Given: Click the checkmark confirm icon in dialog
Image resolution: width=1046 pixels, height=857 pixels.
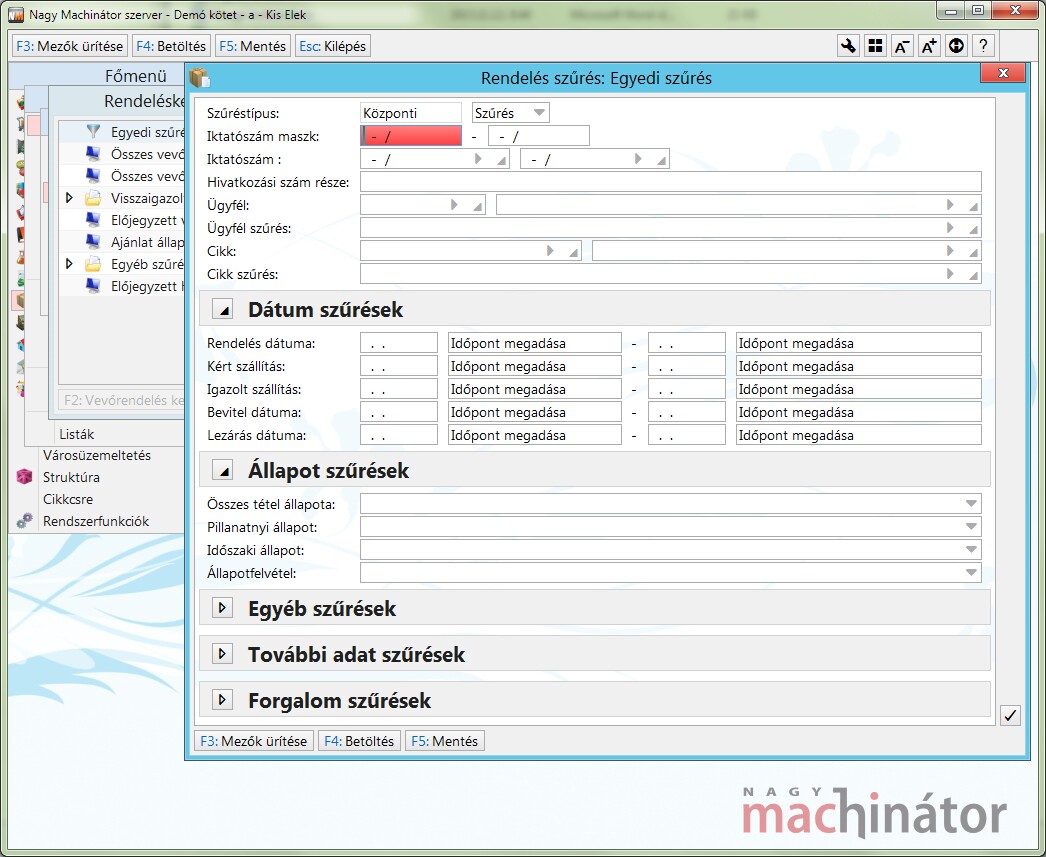Looking at the screenshot, I should [1011, 716].
